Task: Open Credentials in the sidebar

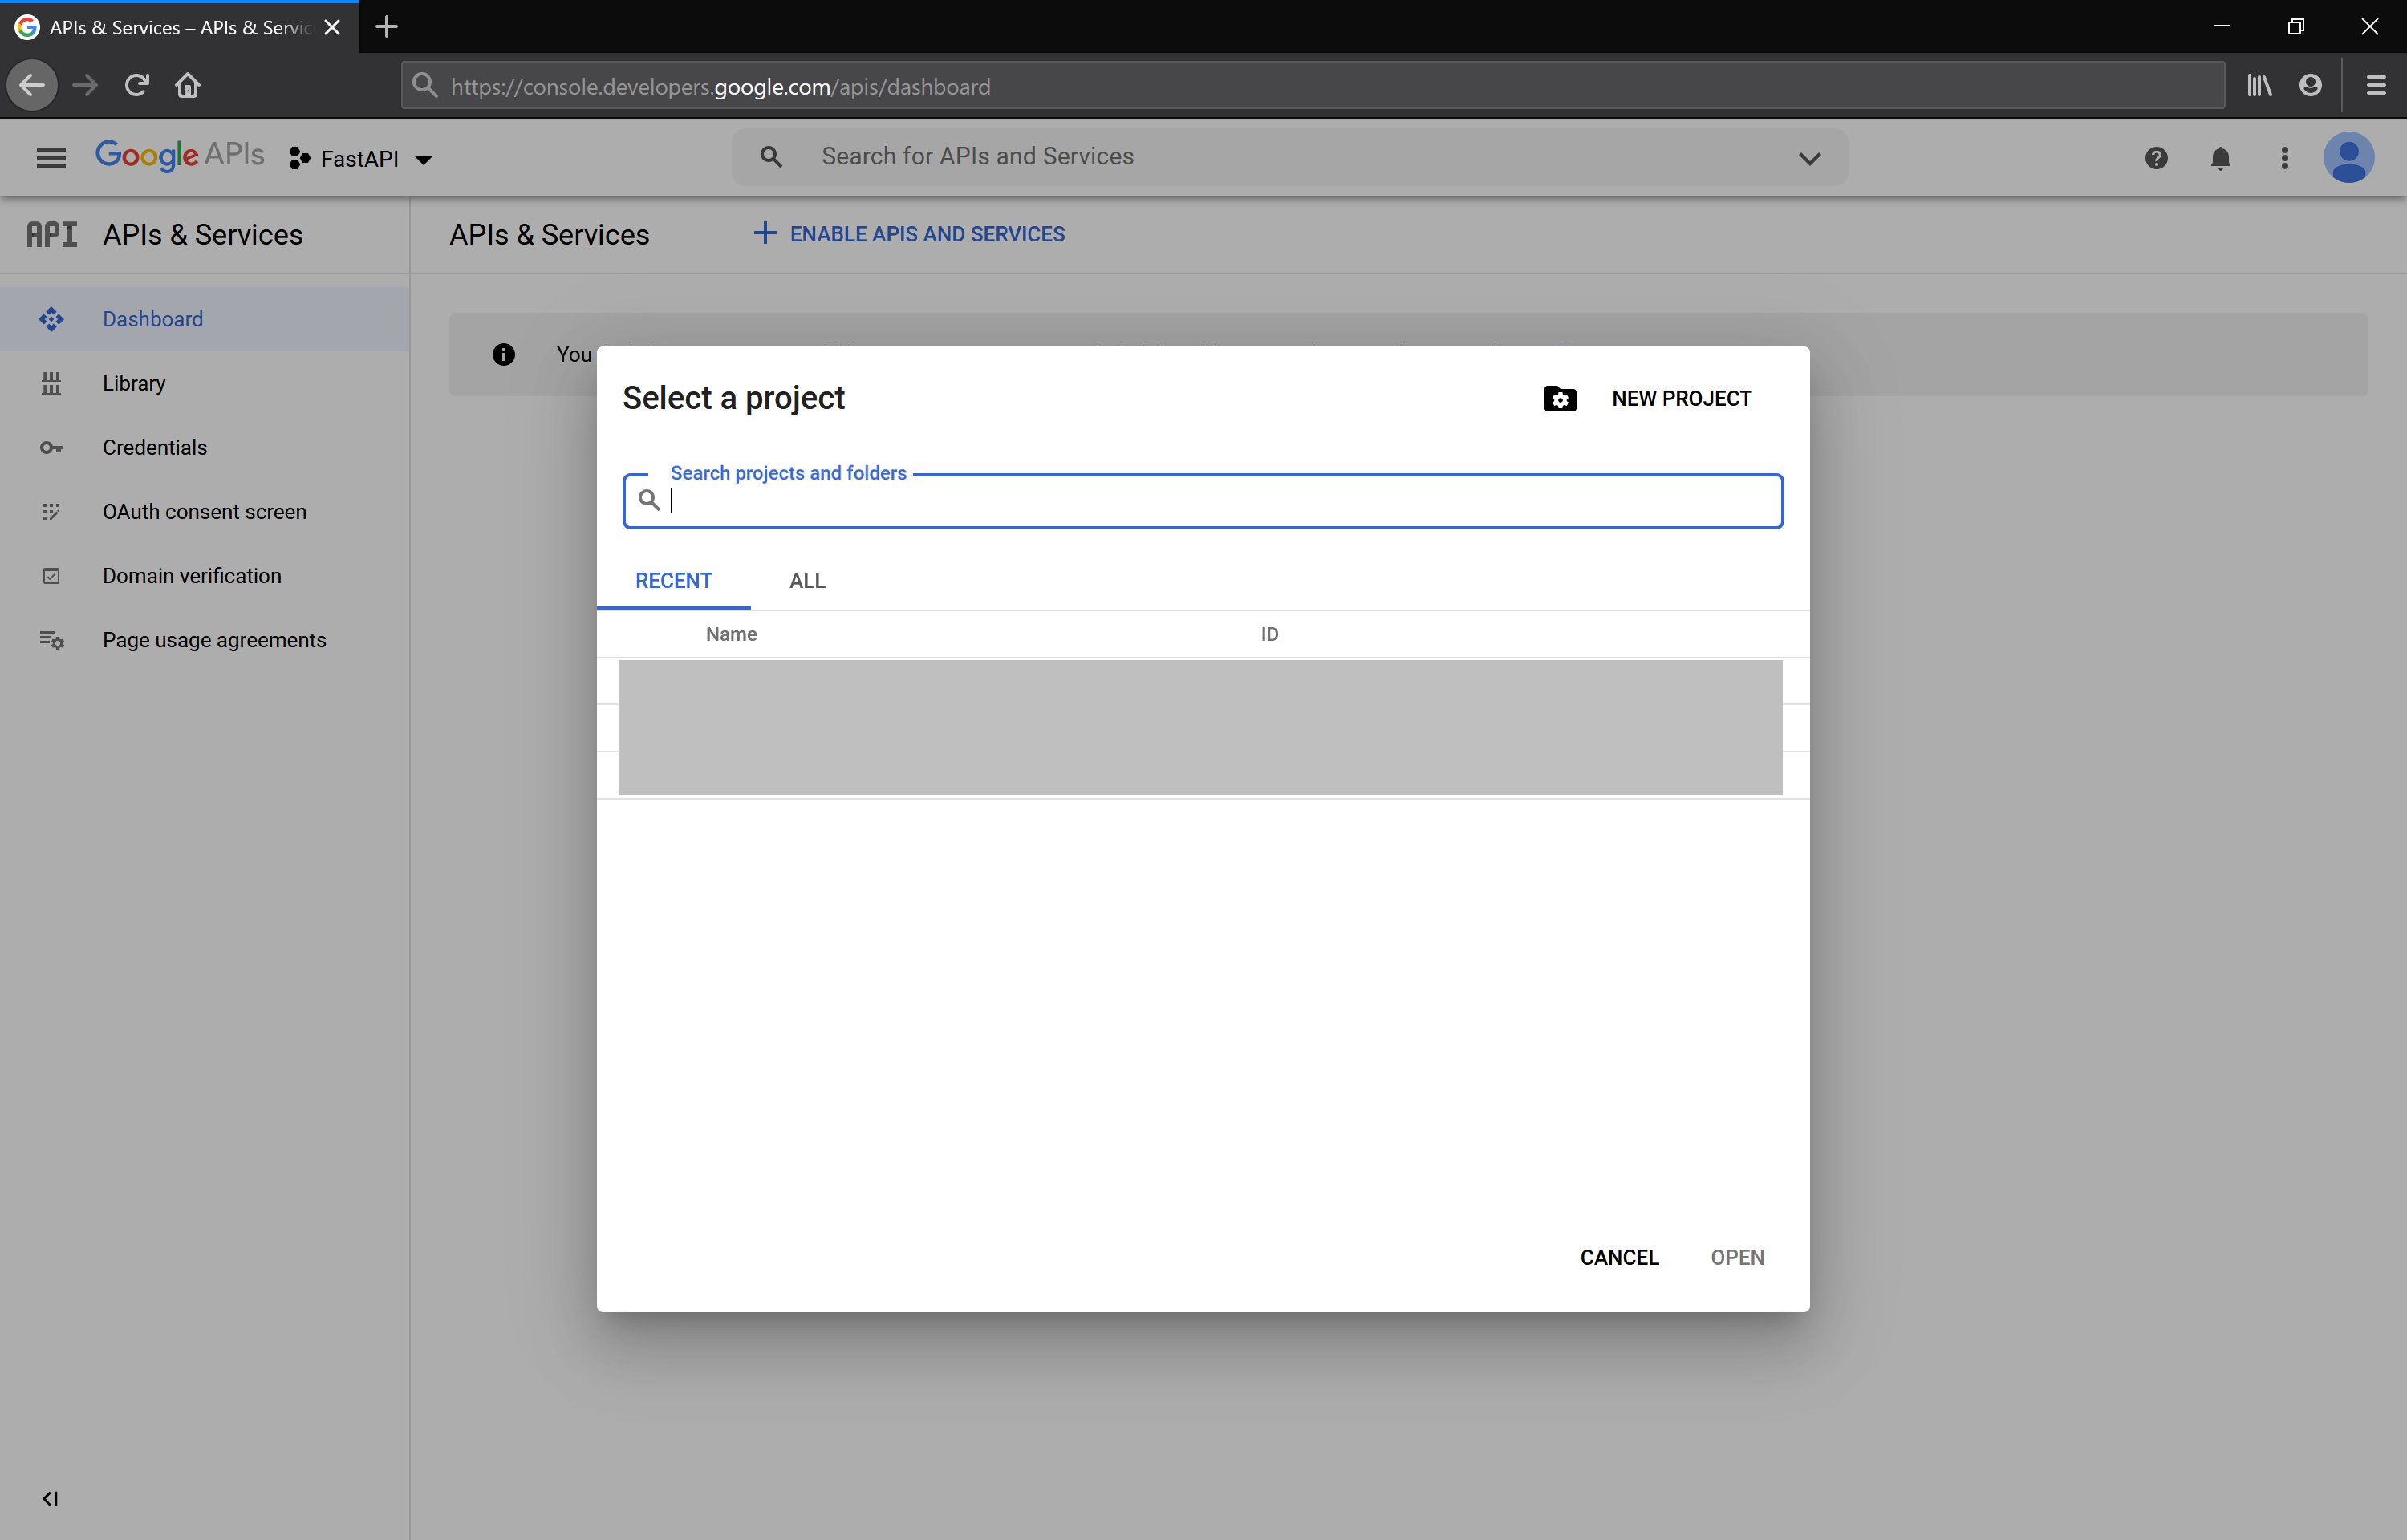Action: (x=155, y=448)
